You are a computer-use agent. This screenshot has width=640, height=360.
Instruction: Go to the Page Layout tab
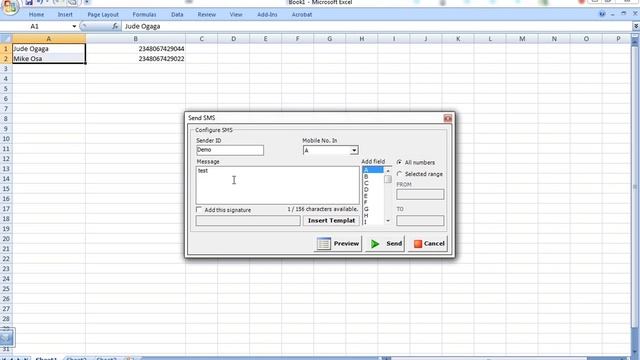click(x=103, y=15)
